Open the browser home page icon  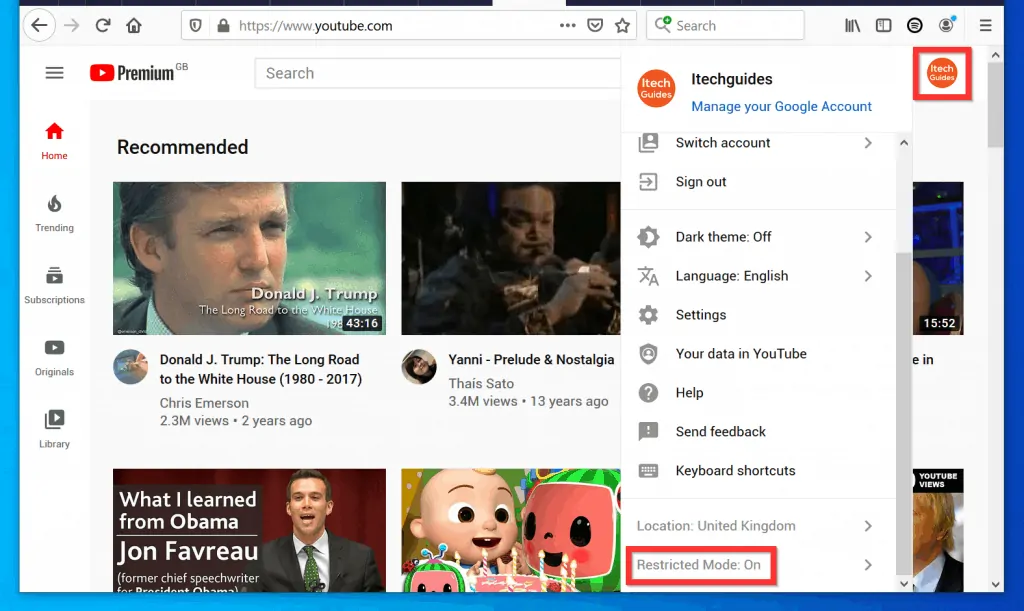134,25
